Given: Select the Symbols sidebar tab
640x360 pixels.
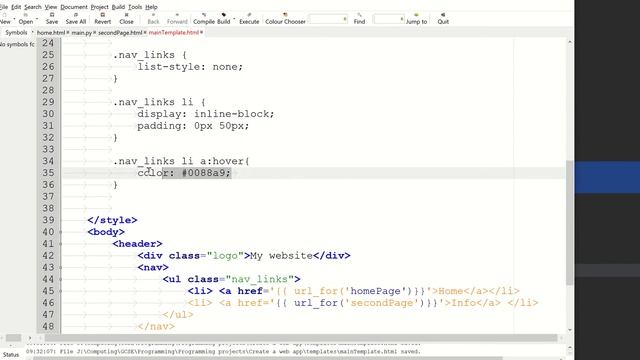Looking at the screenshot, I should [x=16, y=32].
